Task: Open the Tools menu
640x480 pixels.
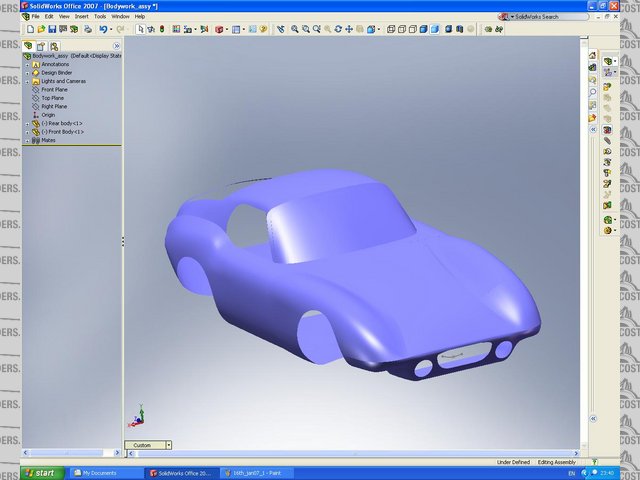Action: tap(100, 16)
